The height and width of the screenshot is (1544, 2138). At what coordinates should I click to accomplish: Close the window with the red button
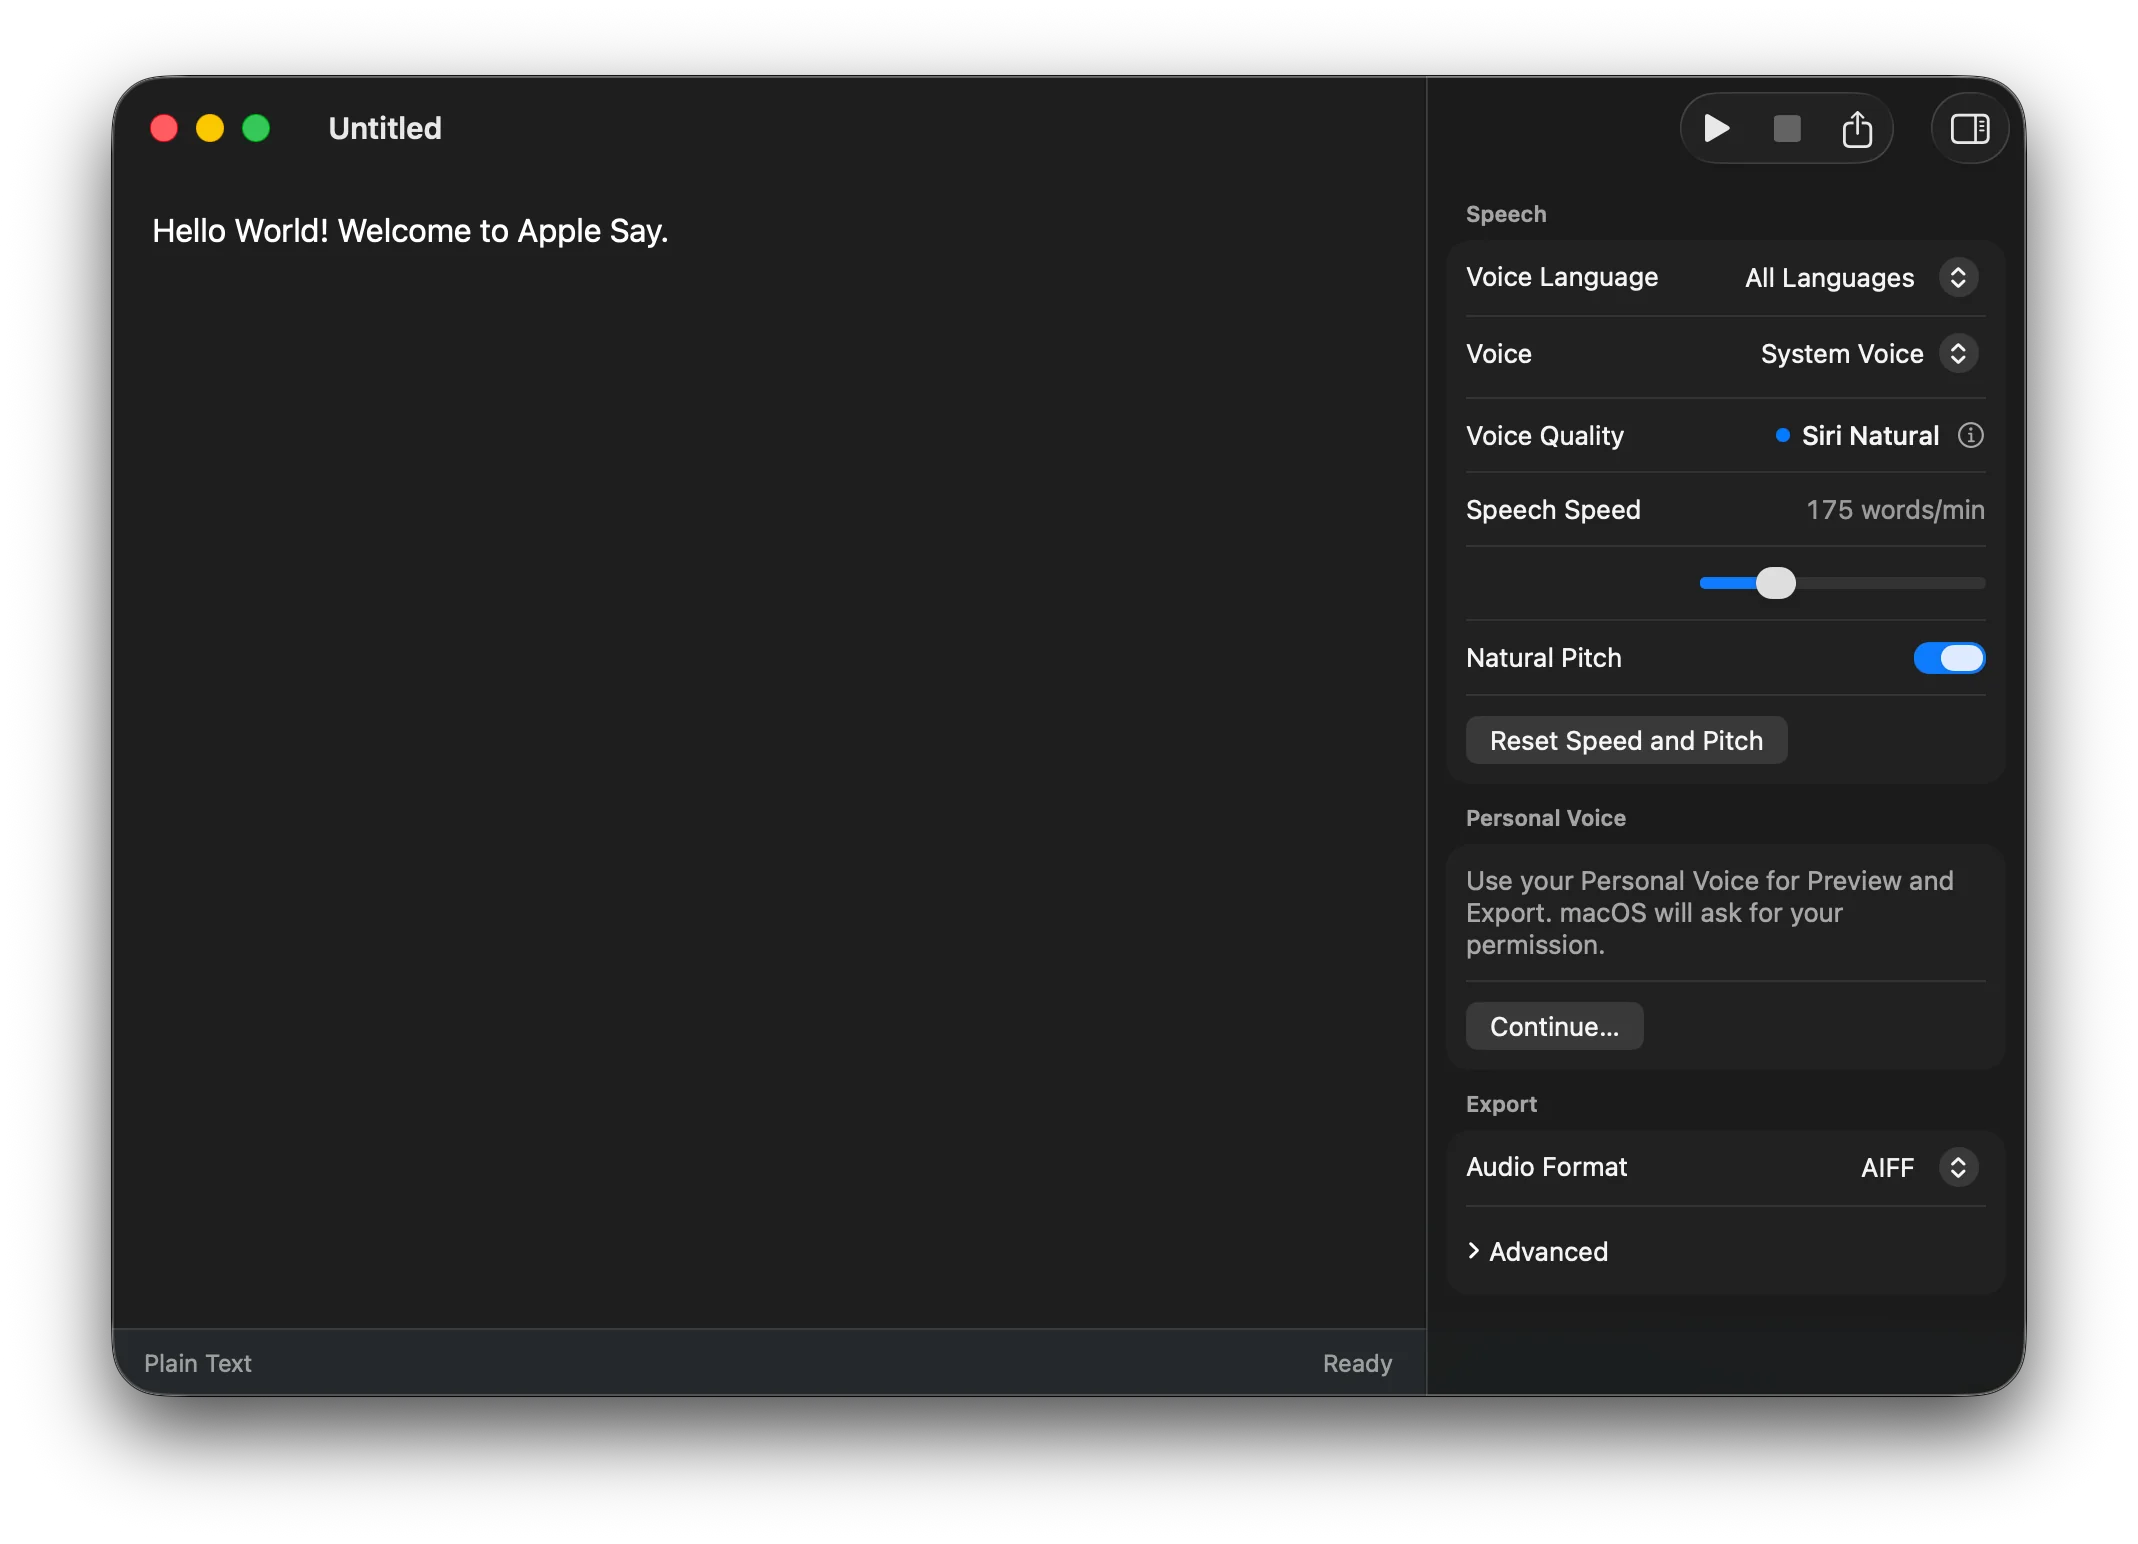[x=164, y=128]
